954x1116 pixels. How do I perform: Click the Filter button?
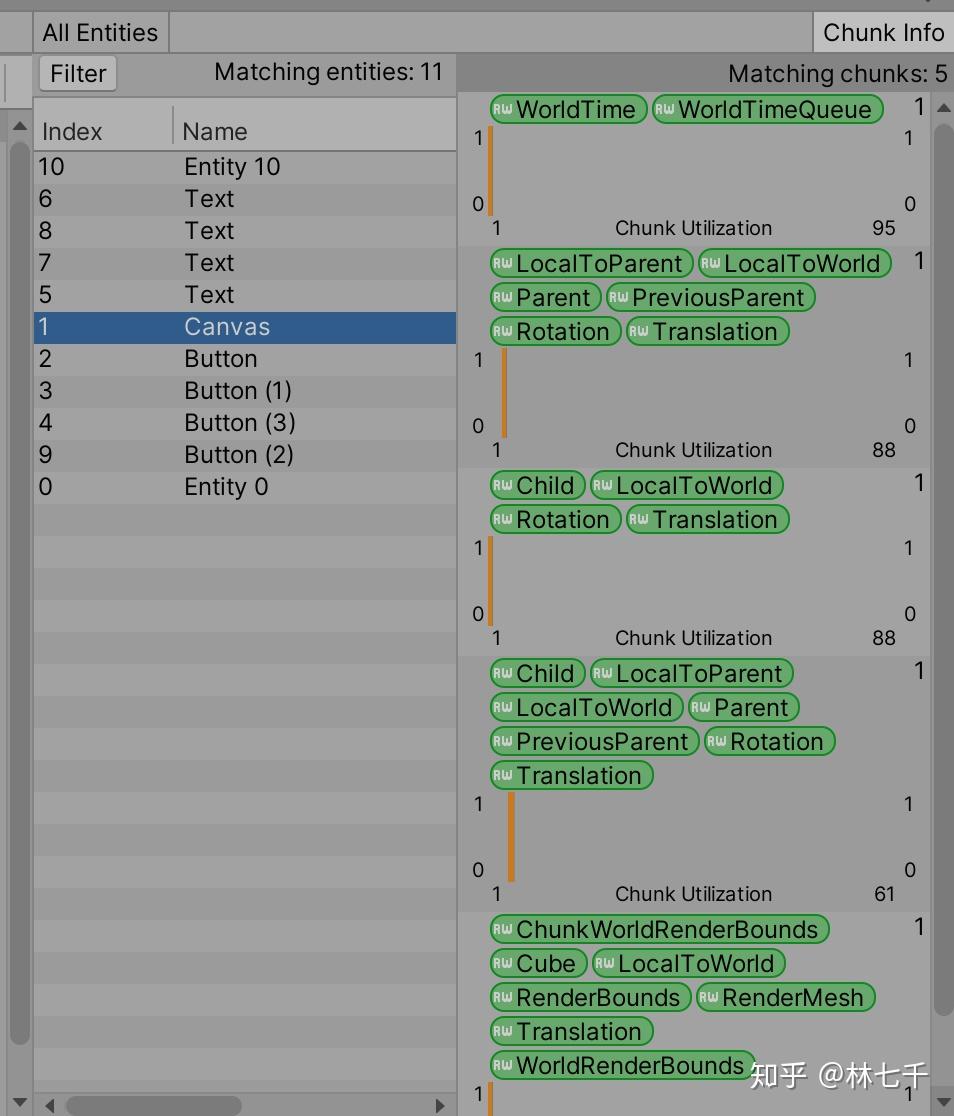[77, 72]
